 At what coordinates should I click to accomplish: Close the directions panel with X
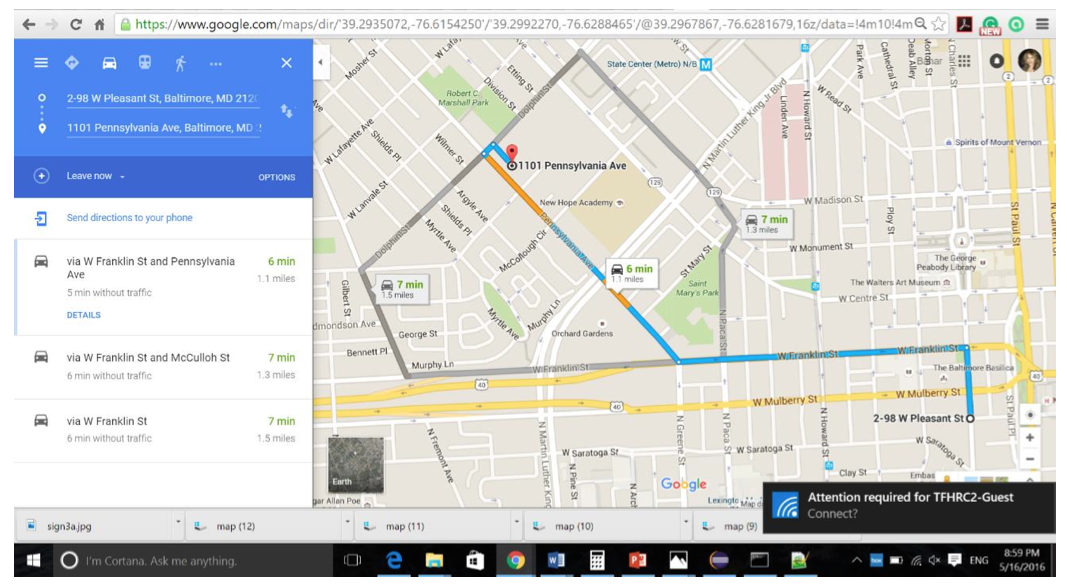tap(286, 63)
